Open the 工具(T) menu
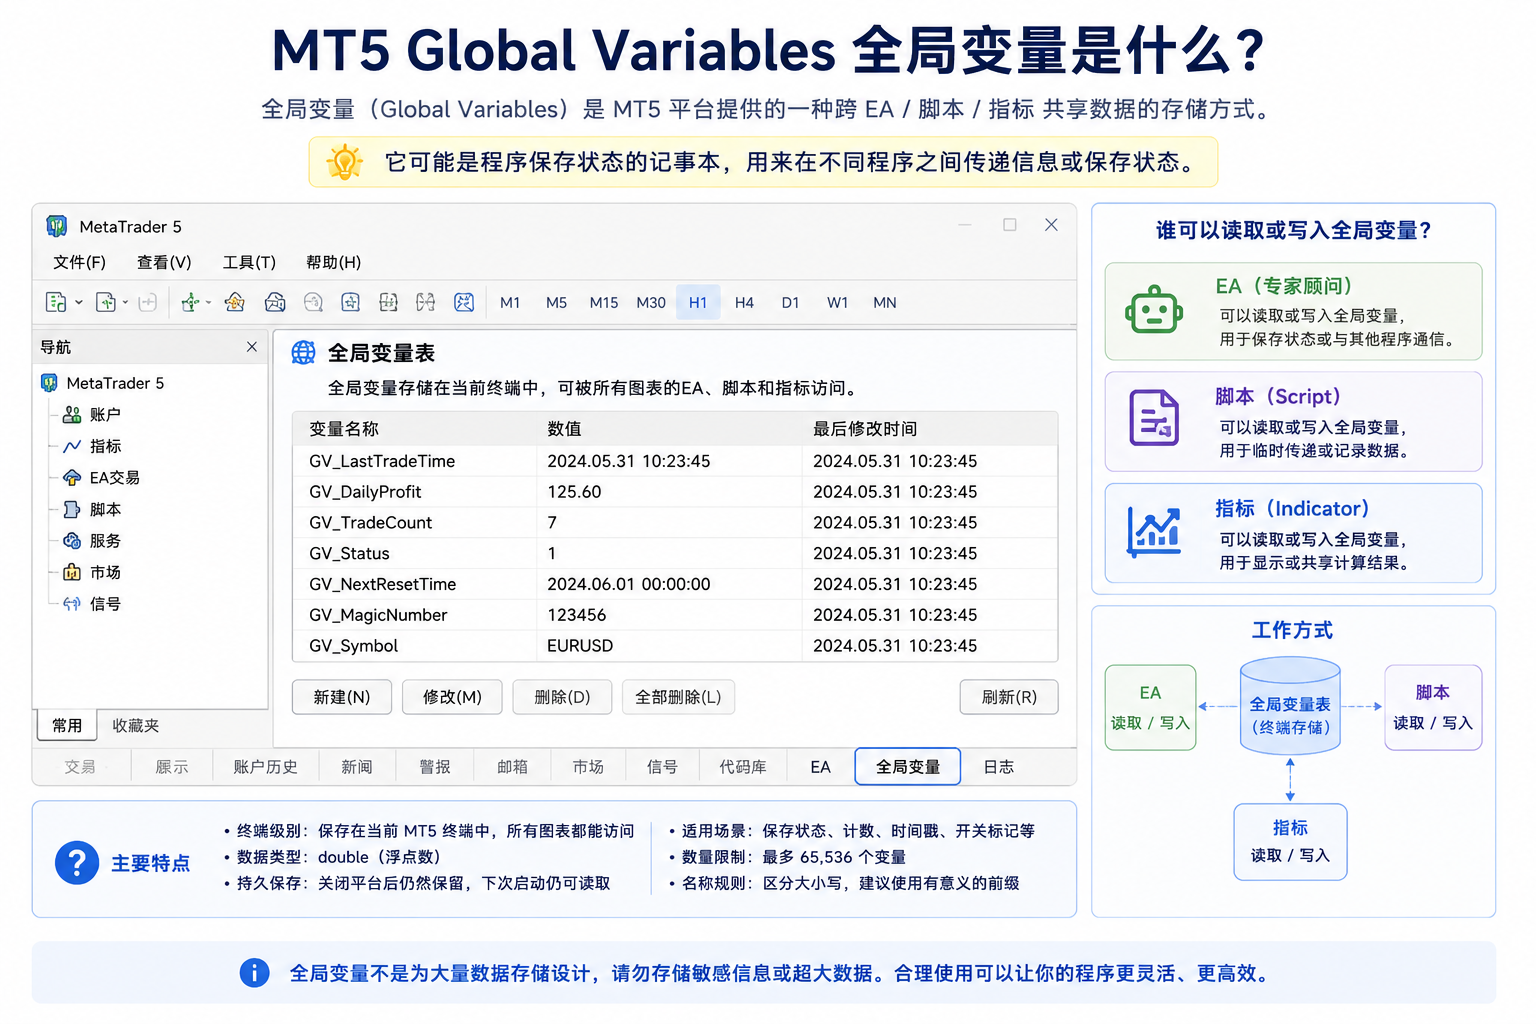The image size is (1536, 1024). tap(249, 262)
